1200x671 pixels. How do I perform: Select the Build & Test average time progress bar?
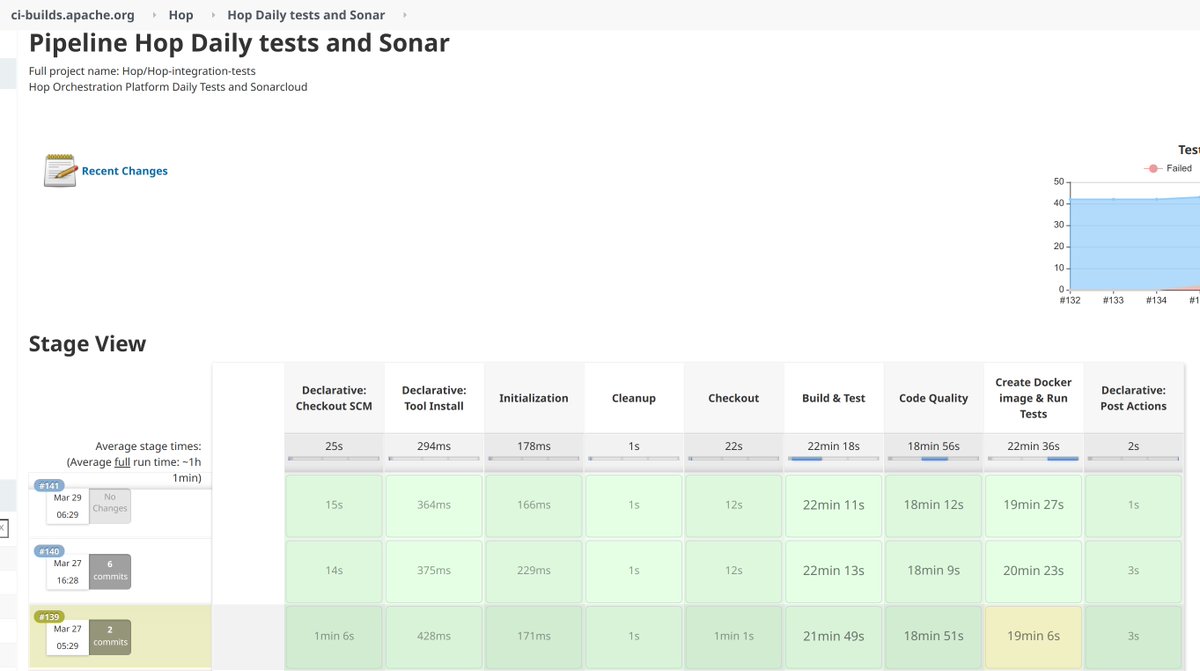click(x=834, y=459)
